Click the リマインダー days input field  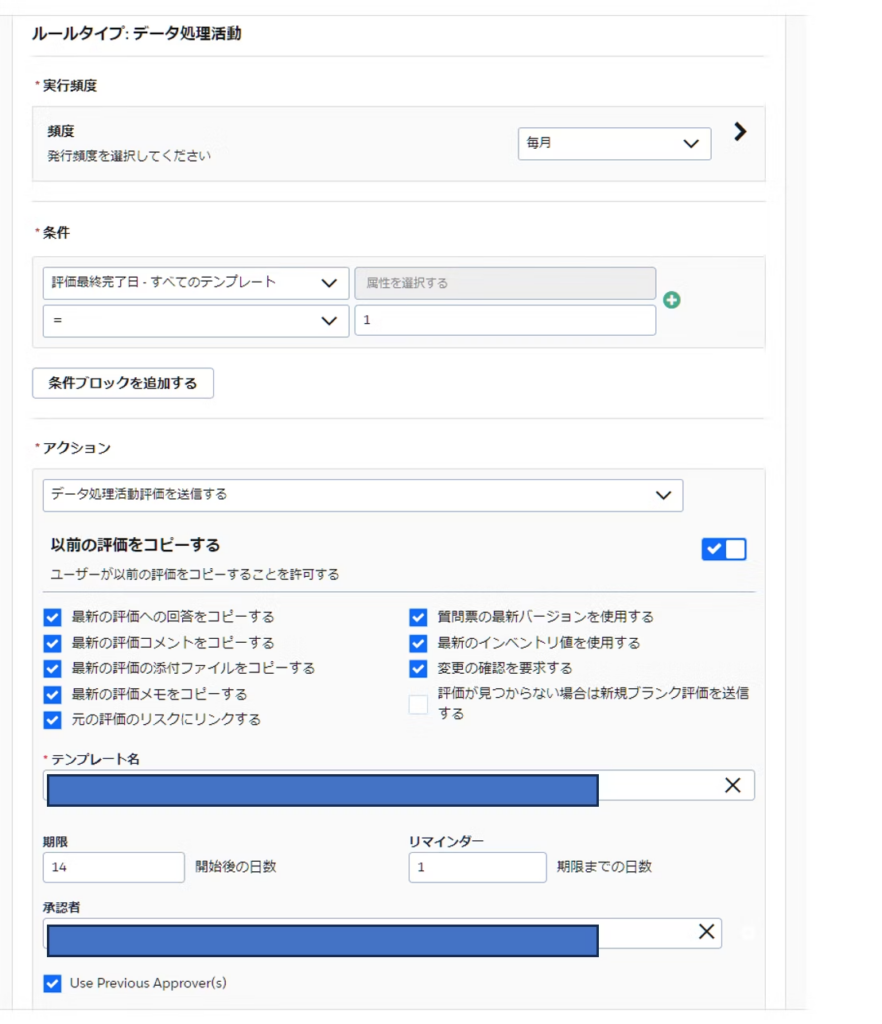pyautogui.click(x=477, y=867)
